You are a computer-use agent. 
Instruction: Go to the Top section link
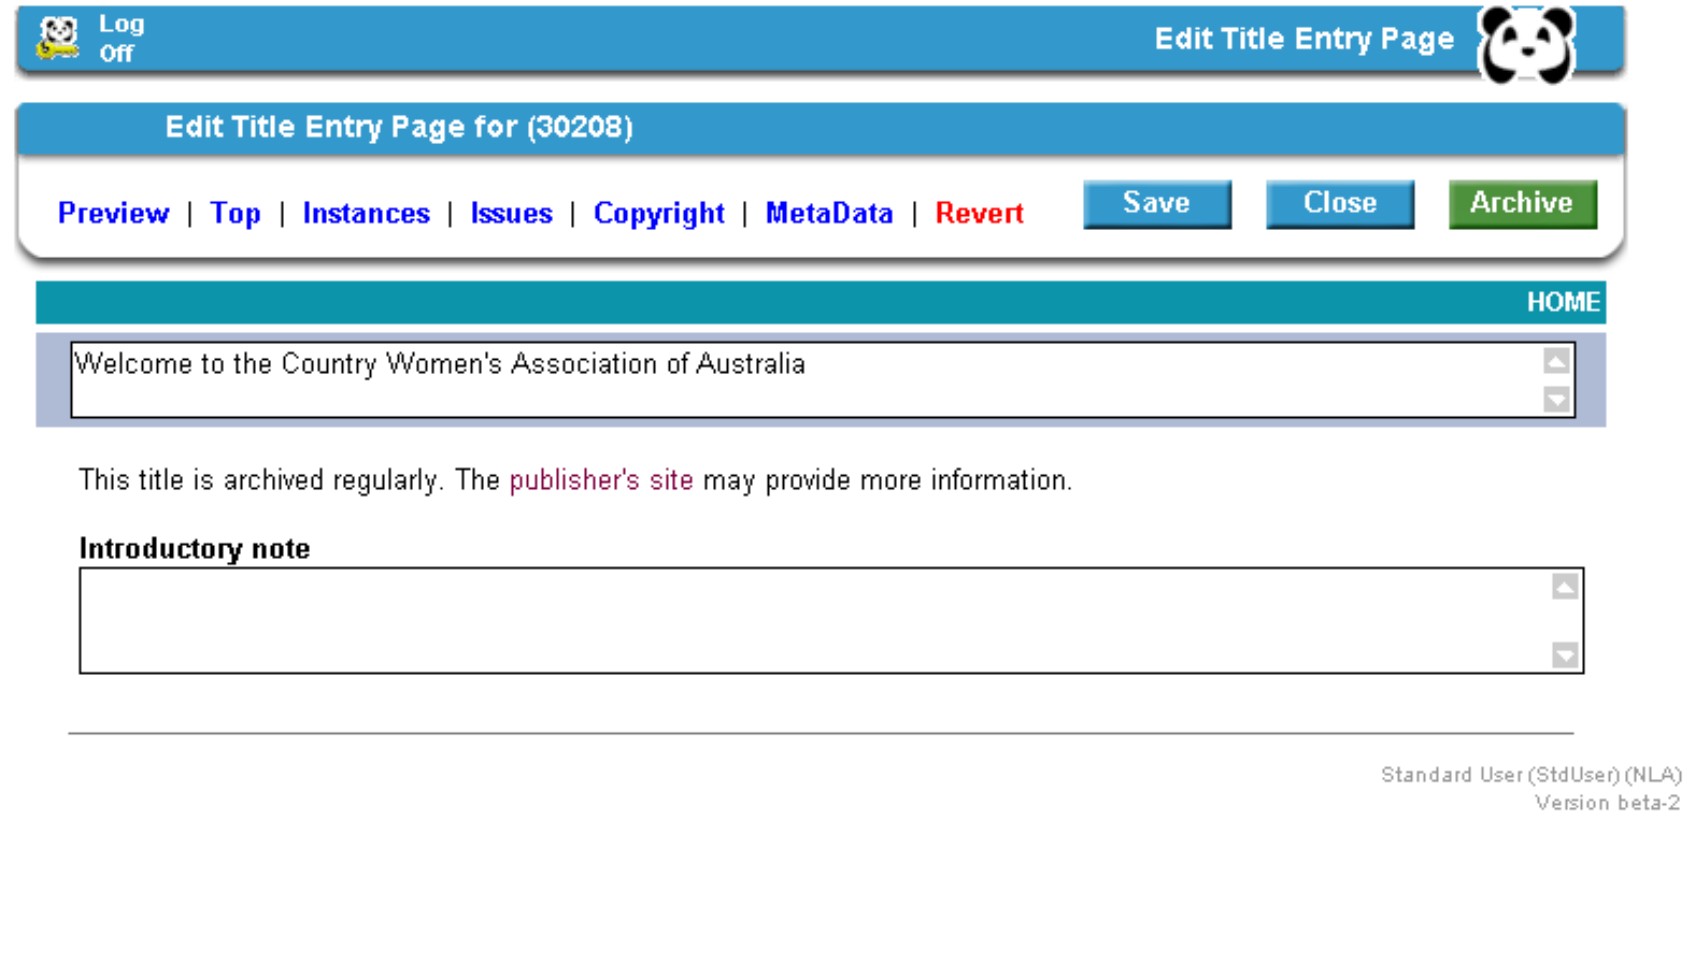coord(235,213)
